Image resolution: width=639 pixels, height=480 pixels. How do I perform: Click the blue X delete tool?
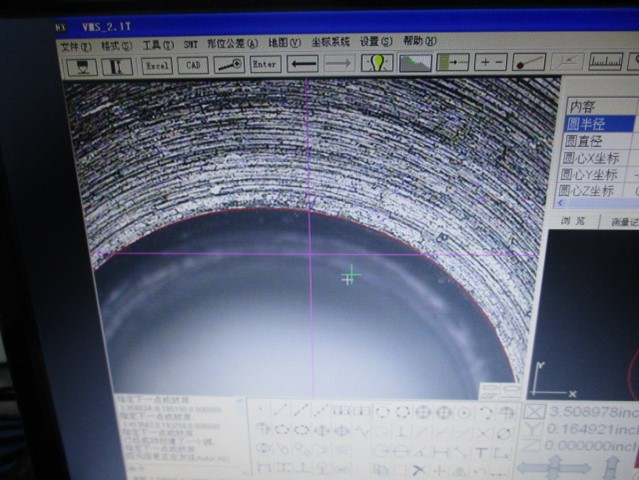coord(419,470)
